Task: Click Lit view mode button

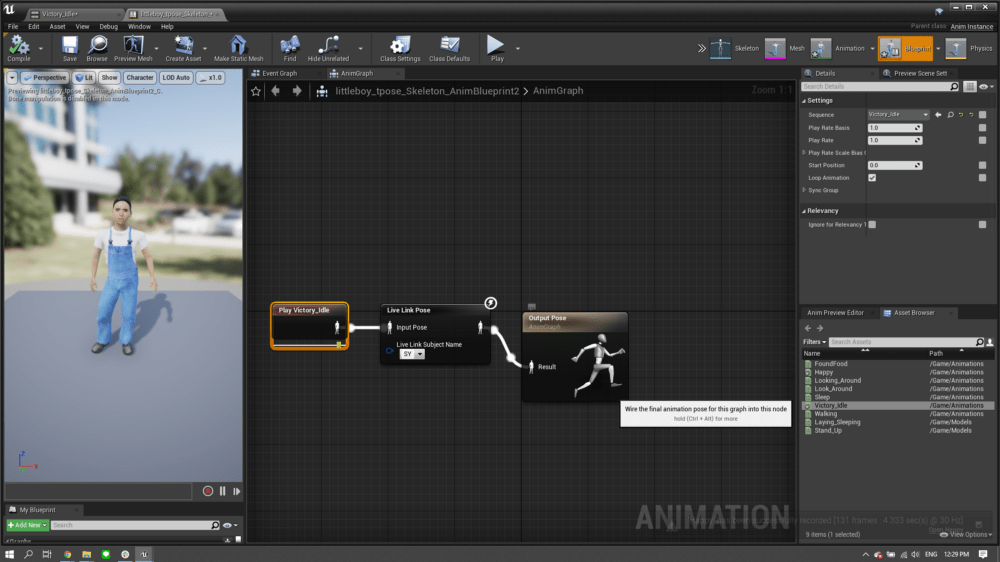Action: click(x=84, y=78)
